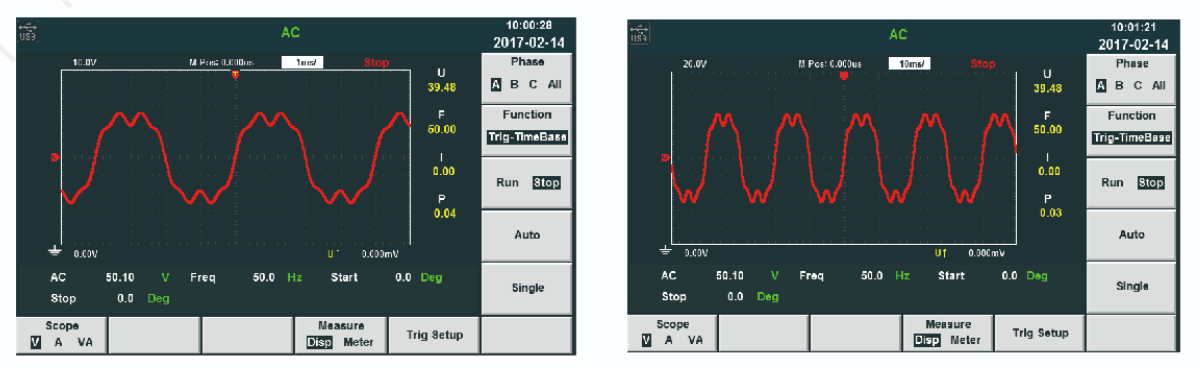This screenshot has width=1195, height=369.
Task: Click the red trigger marker atop the left waveform
Action: click(x=235, y=75)
